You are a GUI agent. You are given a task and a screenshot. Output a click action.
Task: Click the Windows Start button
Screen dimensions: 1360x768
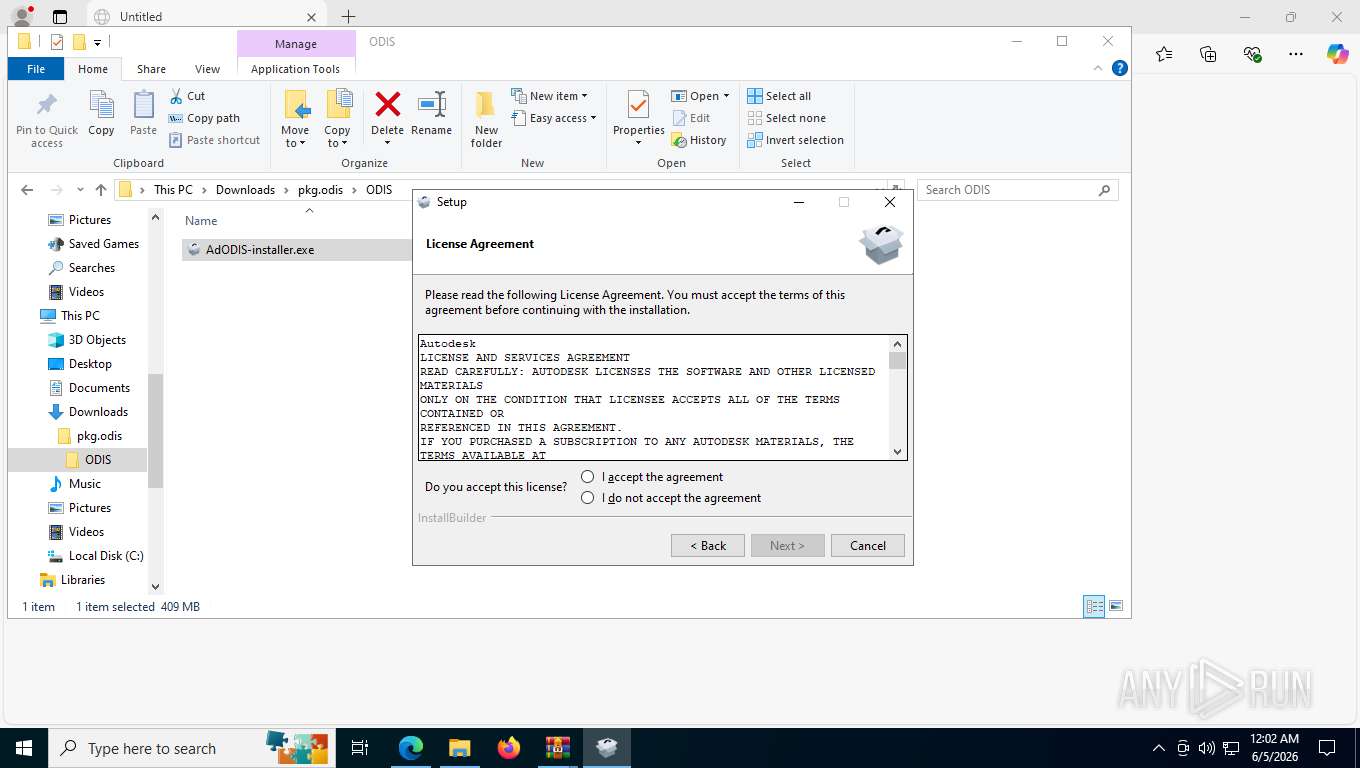click(x=23, y=748)
